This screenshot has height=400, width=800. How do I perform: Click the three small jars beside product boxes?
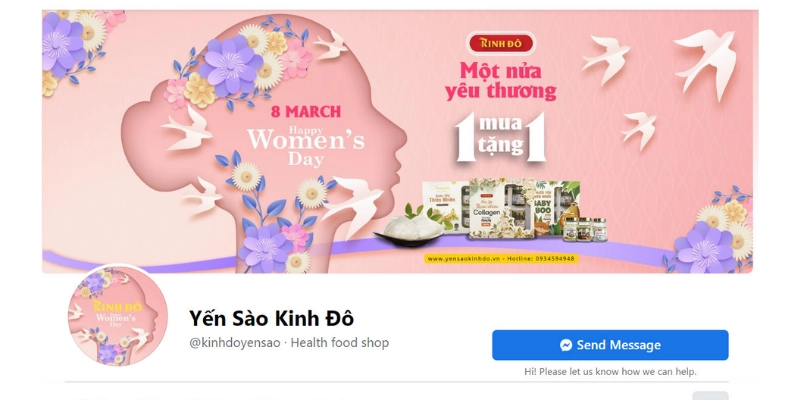(x=585, y=230)
